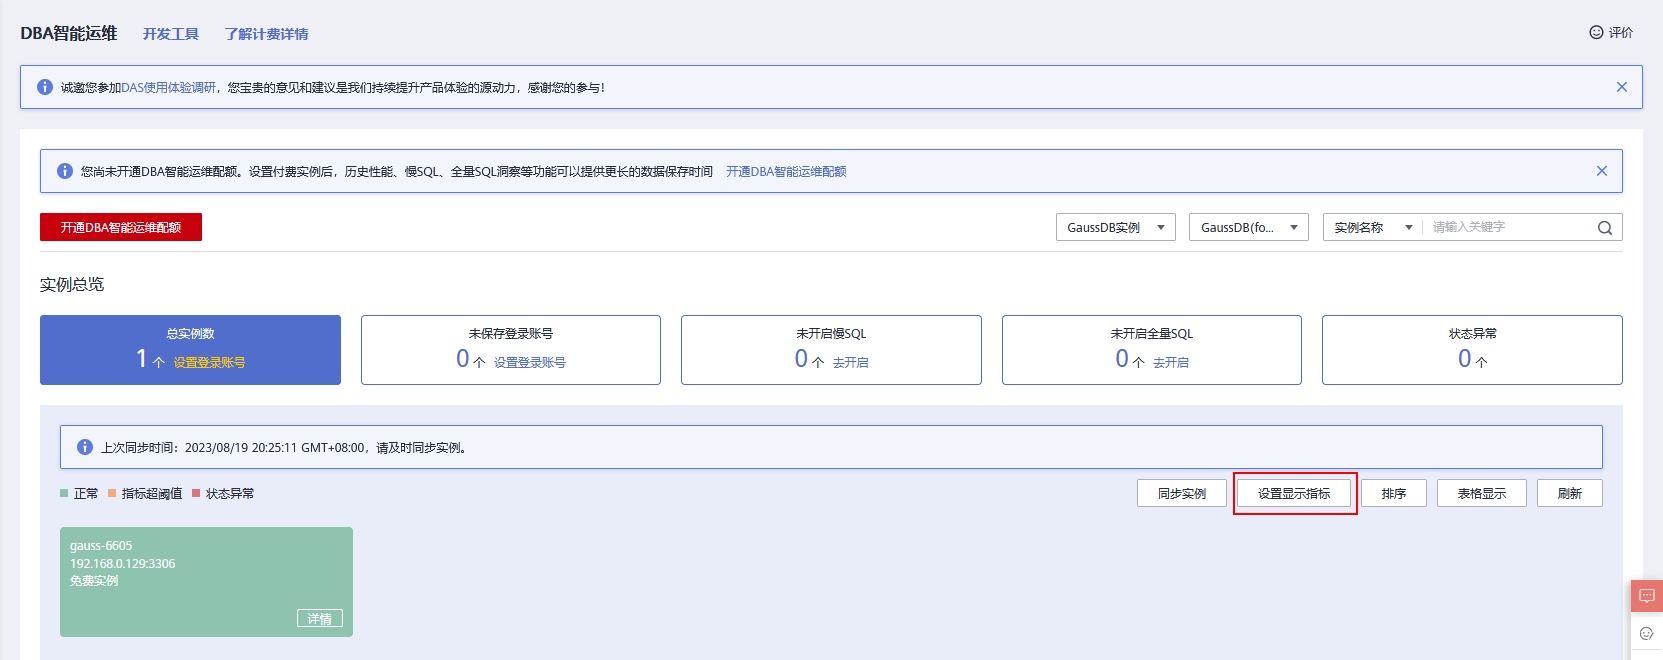Click the info icon in quota notice

point(65,171)
